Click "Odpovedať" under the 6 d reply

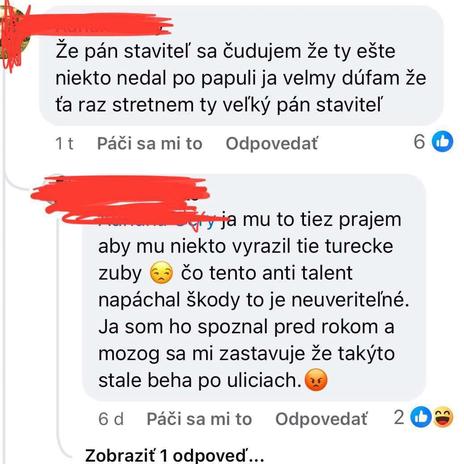pyautogui.click(x=321, y=419)
